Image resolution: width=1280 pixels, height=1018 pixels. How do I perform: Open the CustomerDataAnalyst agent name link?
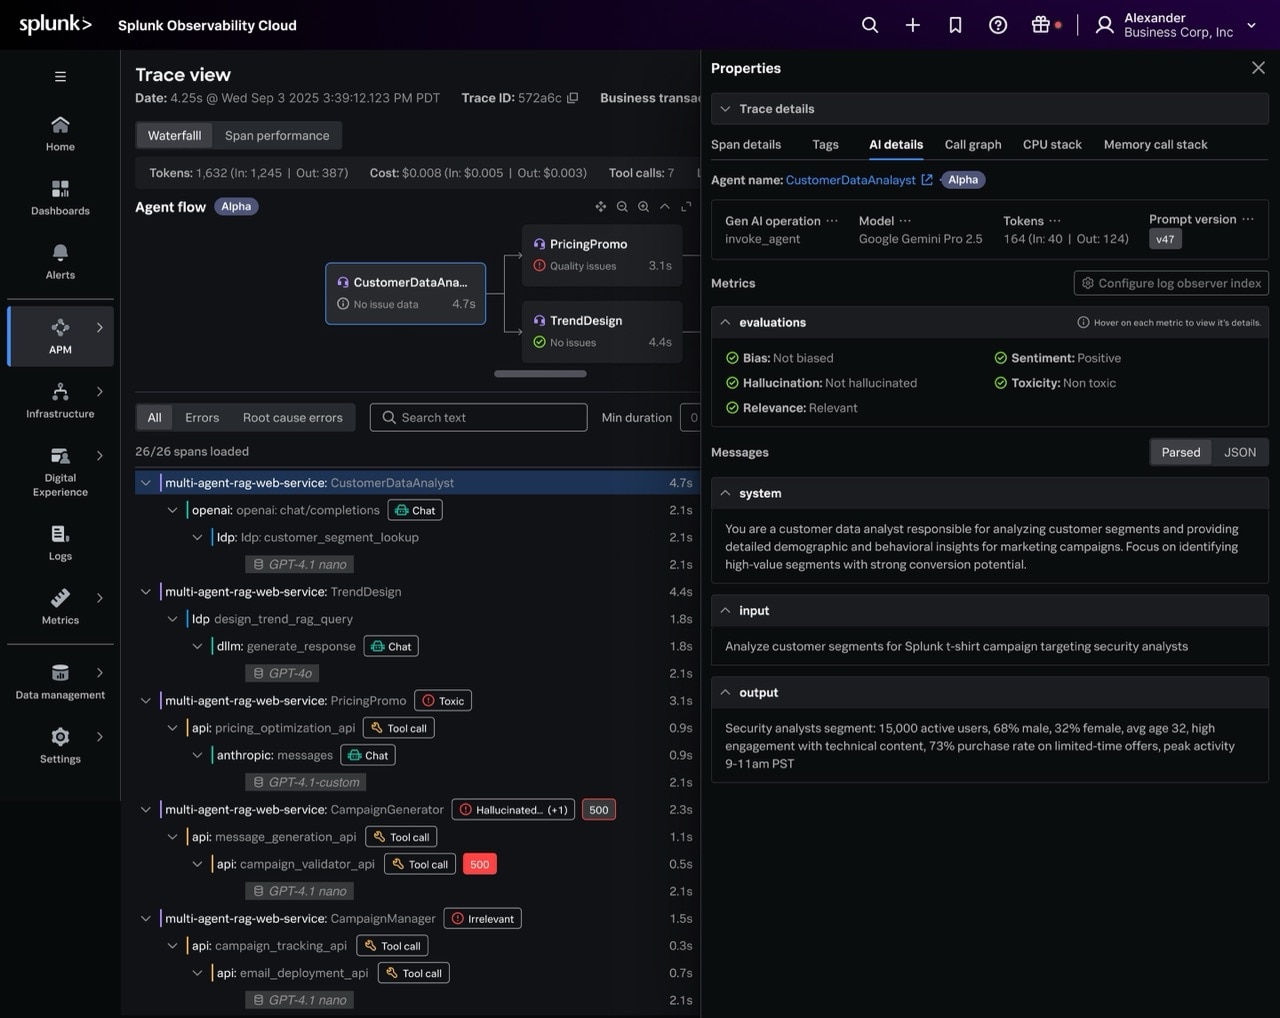click(x=850, y=180)
